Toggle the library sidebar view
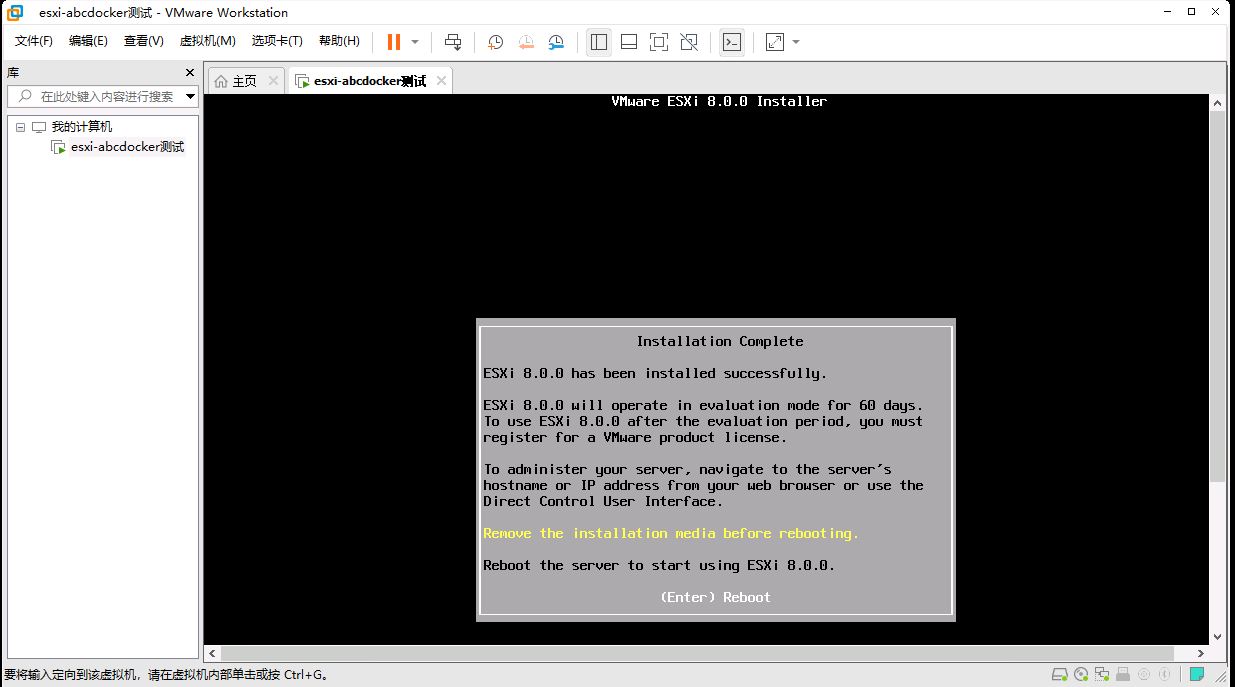The image size is (1235, 687). pos(599,42)
